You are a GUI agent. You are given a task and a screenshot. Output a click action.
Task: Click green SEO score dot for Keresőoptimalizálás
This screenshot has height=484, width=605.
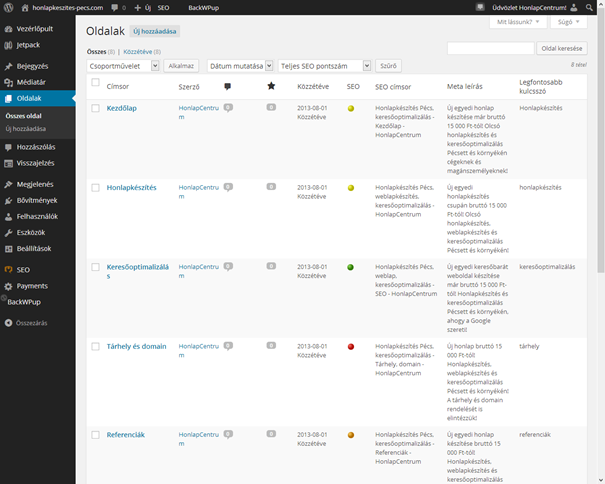coord(350,267)
